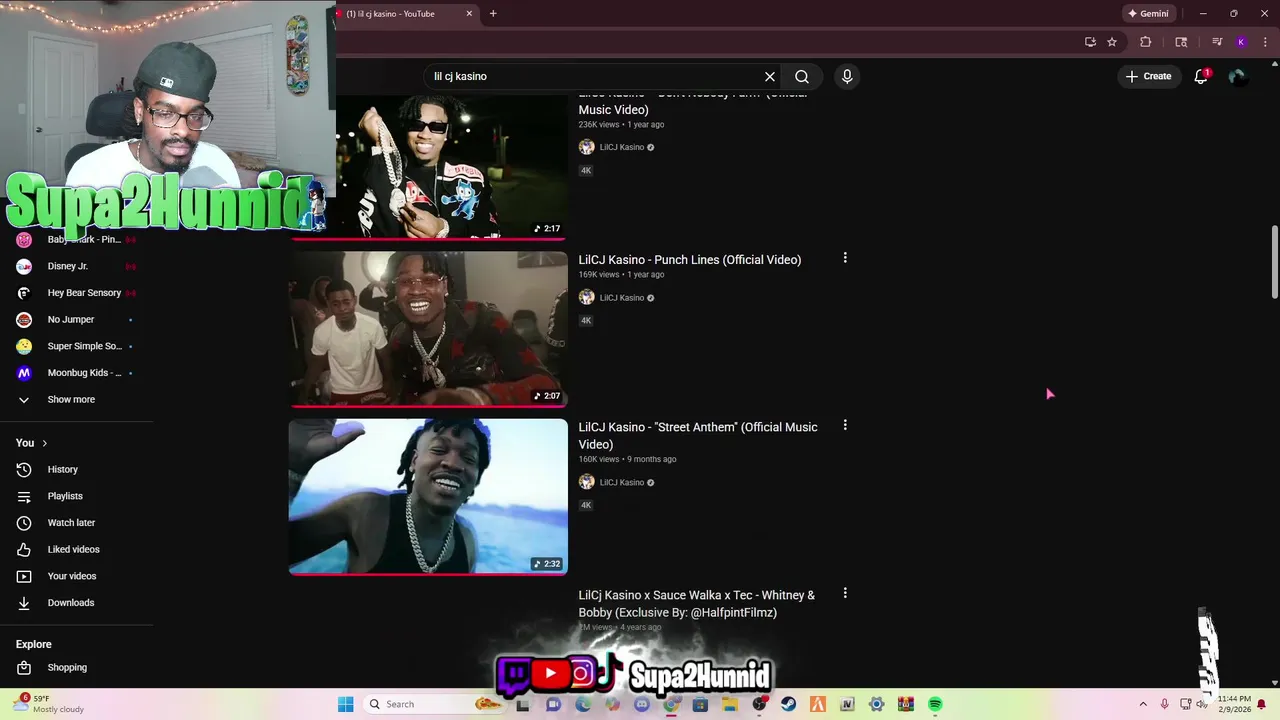Open Spotify from the taskbar
This screenshot has width=1280, height=720.
tap(935, 704)
